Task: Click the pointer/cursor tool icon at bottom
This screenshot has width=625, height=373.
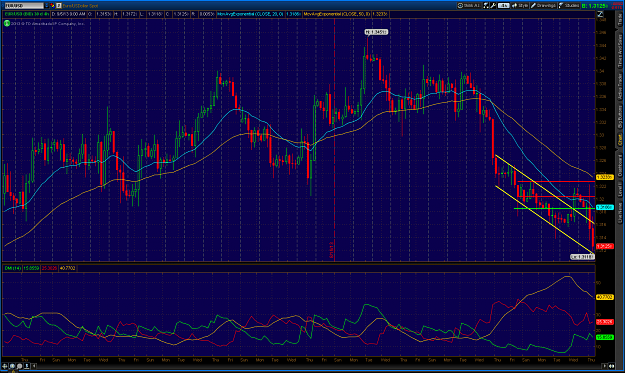Action: pos(27,366)
